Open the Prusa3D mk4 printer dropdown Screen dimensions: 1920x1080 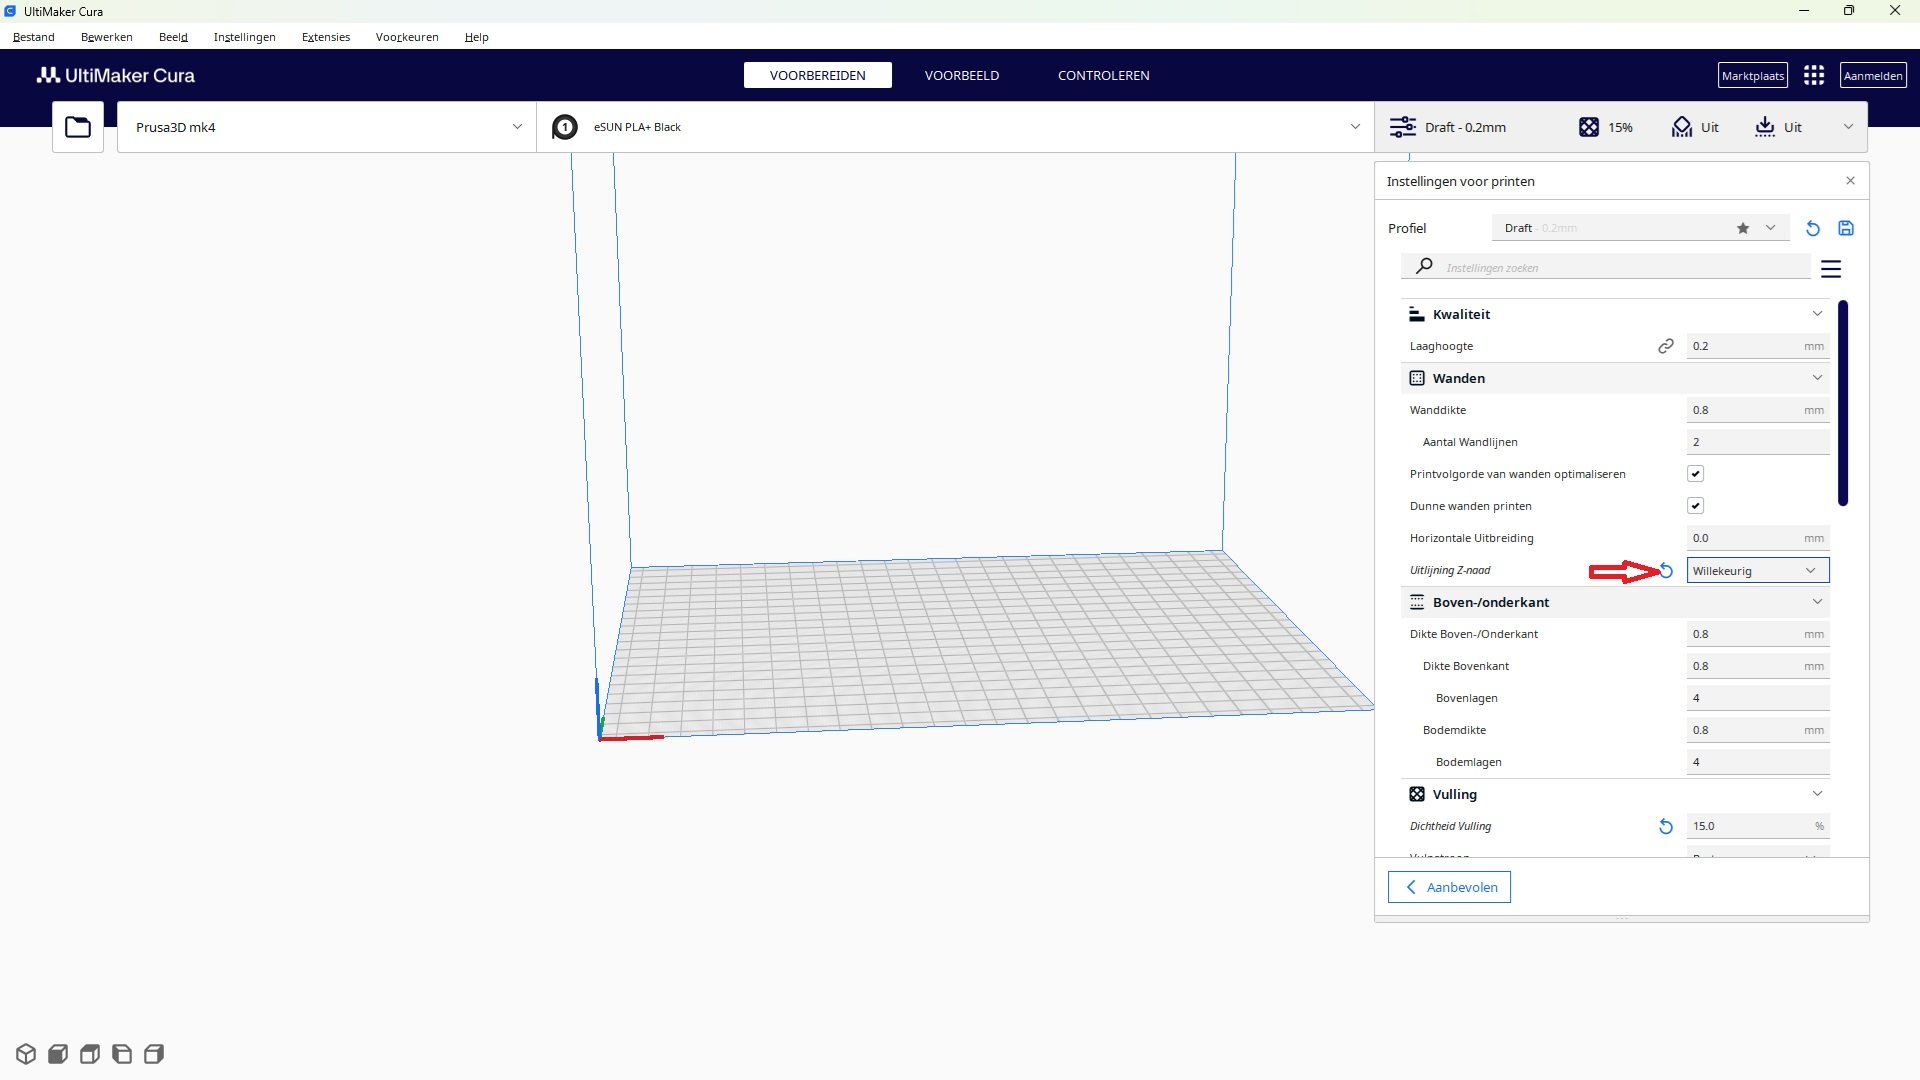pyautogui.click(x=327, y=127)
